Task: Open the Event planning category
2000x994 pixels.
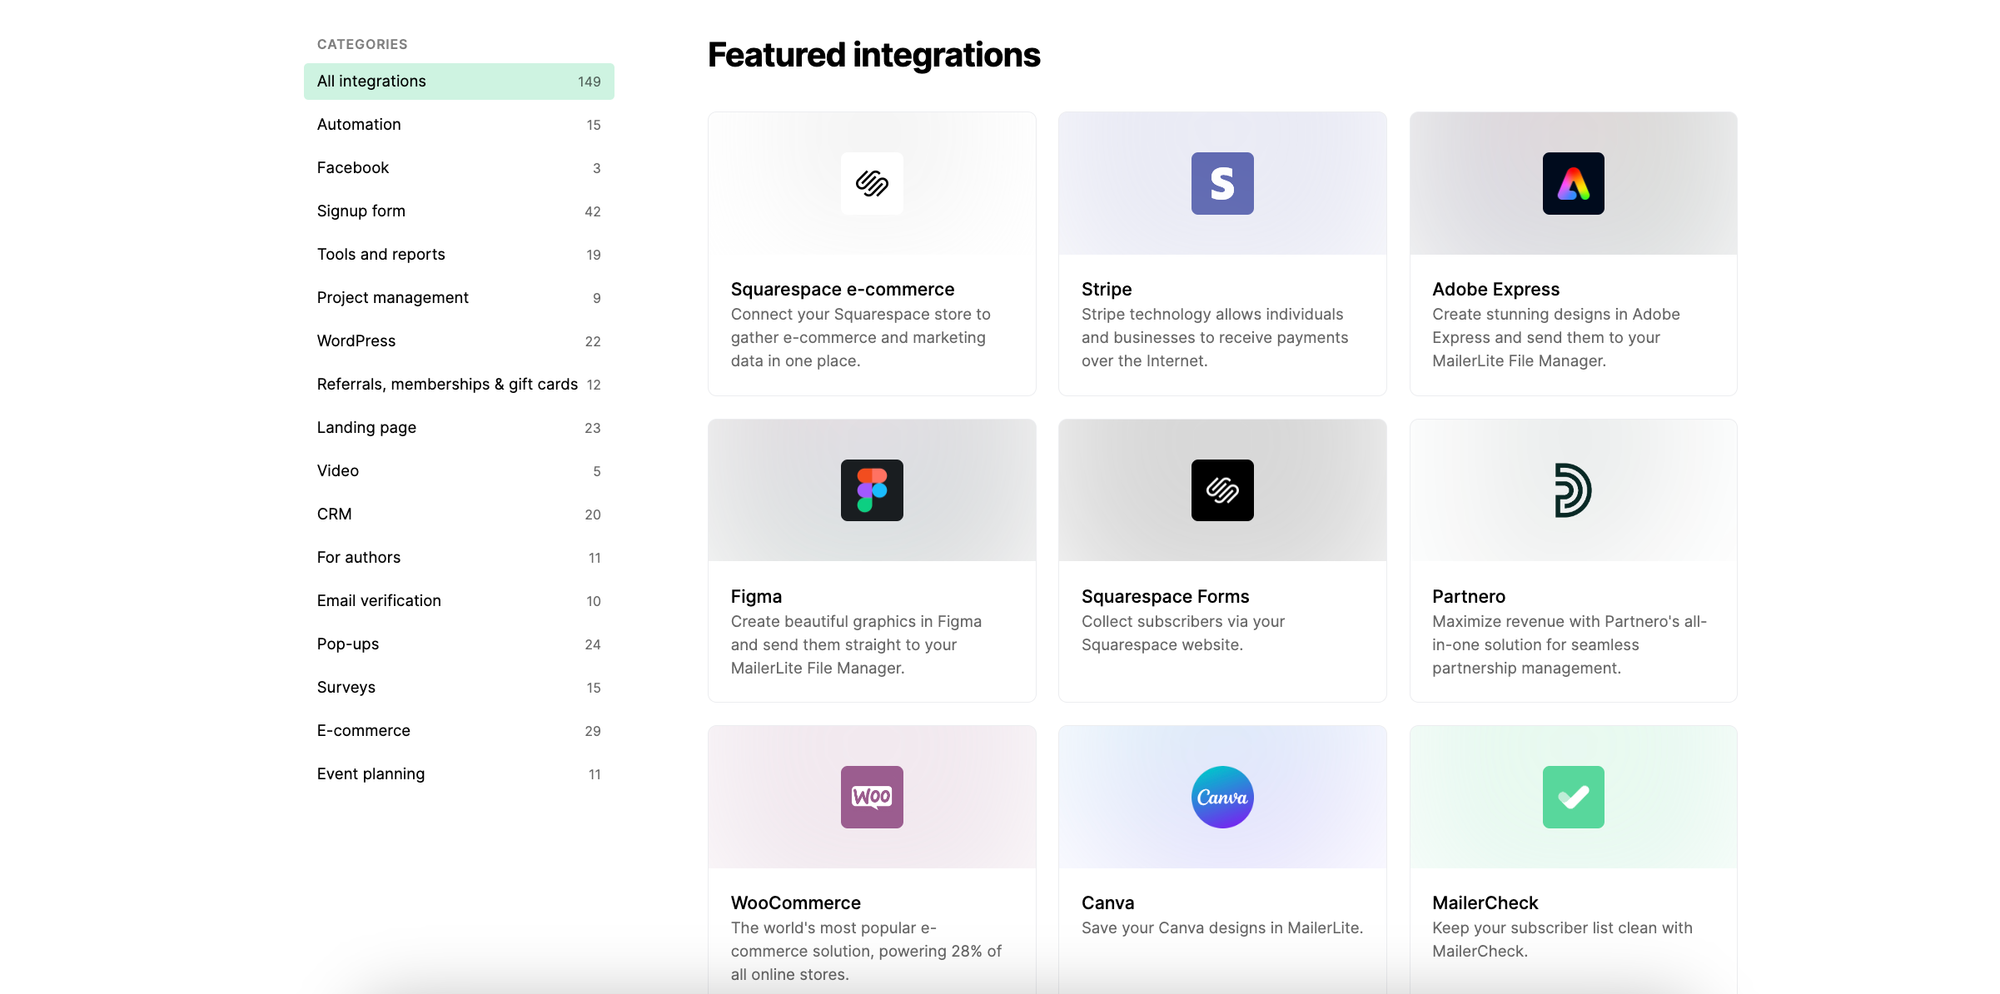Action: 370,773
